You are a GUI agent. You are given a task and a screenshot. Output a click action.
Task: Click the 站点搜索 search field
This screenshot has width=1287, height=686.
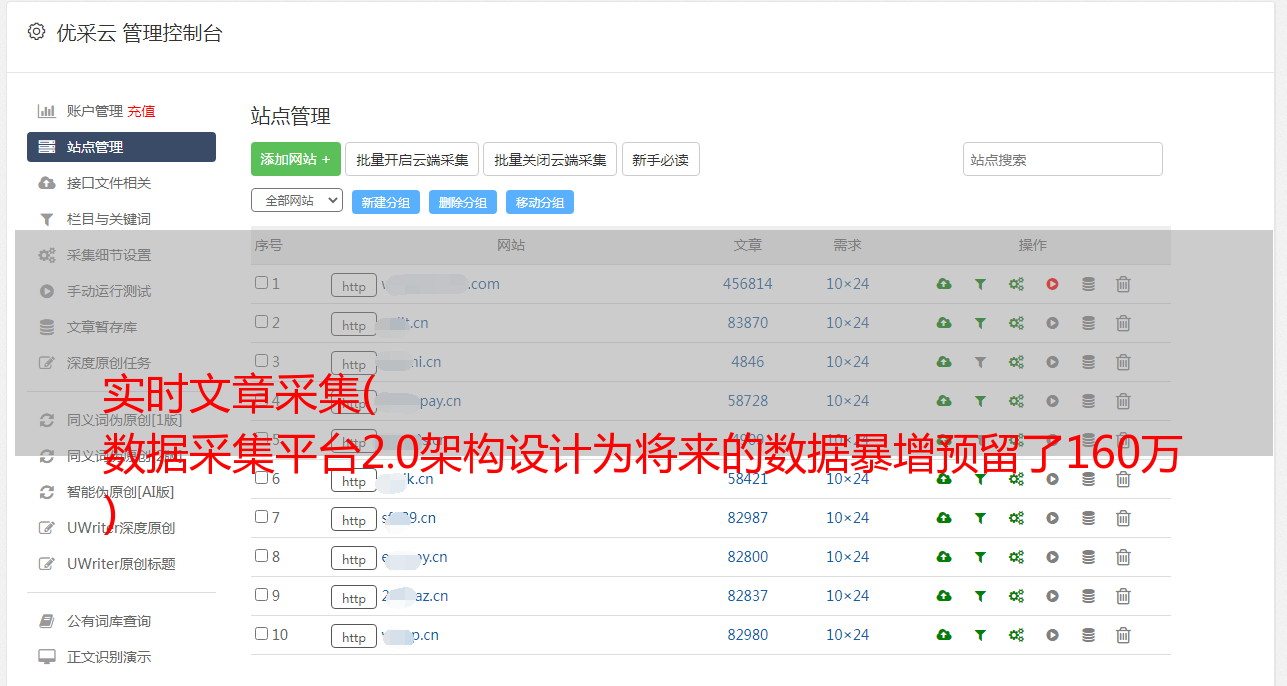[x=1062, y=159]
